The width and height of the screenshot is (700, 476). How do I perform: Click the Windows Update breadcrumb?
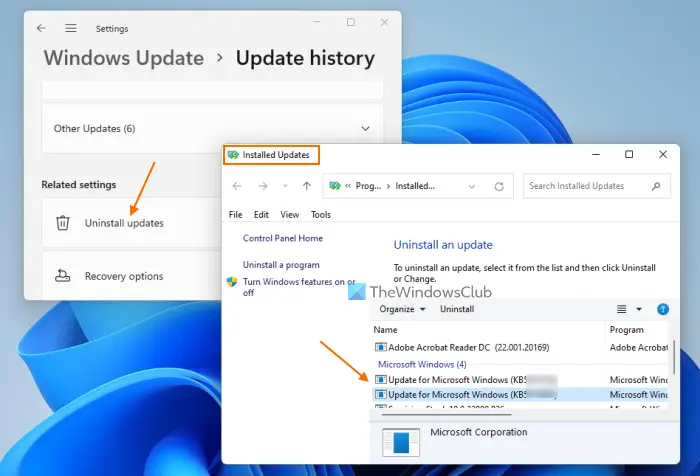(x=124, y=58)
